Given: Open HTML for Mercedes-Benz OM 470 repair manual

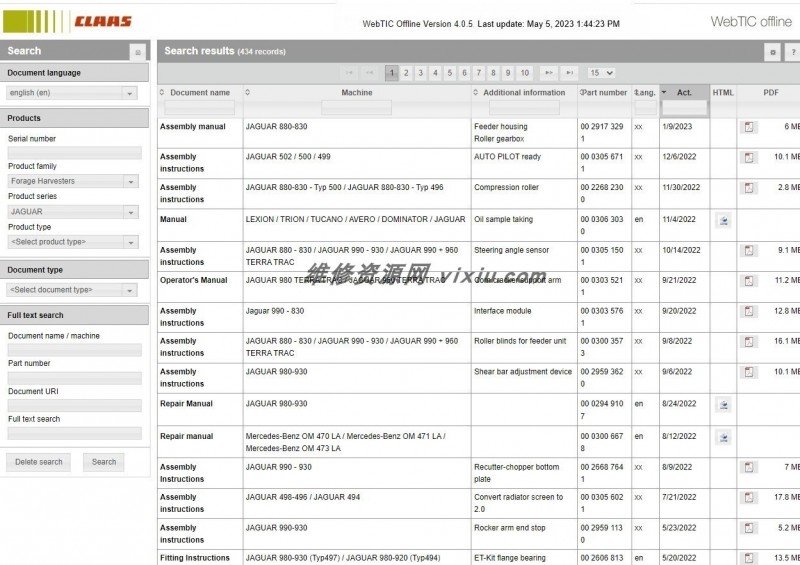Looking at the screenshot, I should (723, 437).
